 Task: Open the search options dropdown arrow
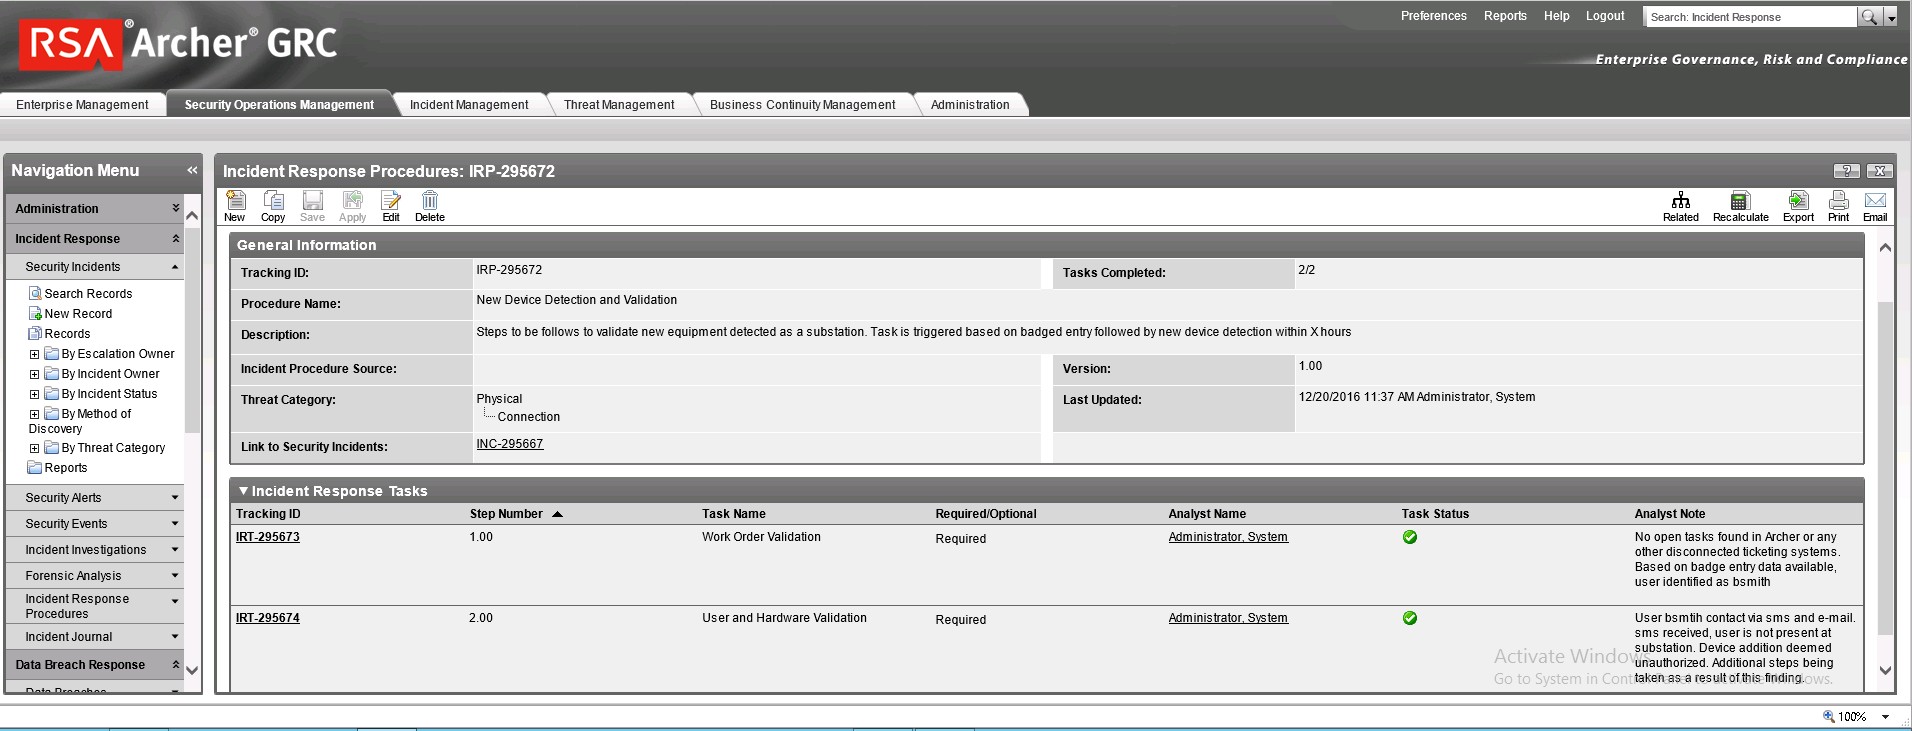click(x=1891, y=17)
